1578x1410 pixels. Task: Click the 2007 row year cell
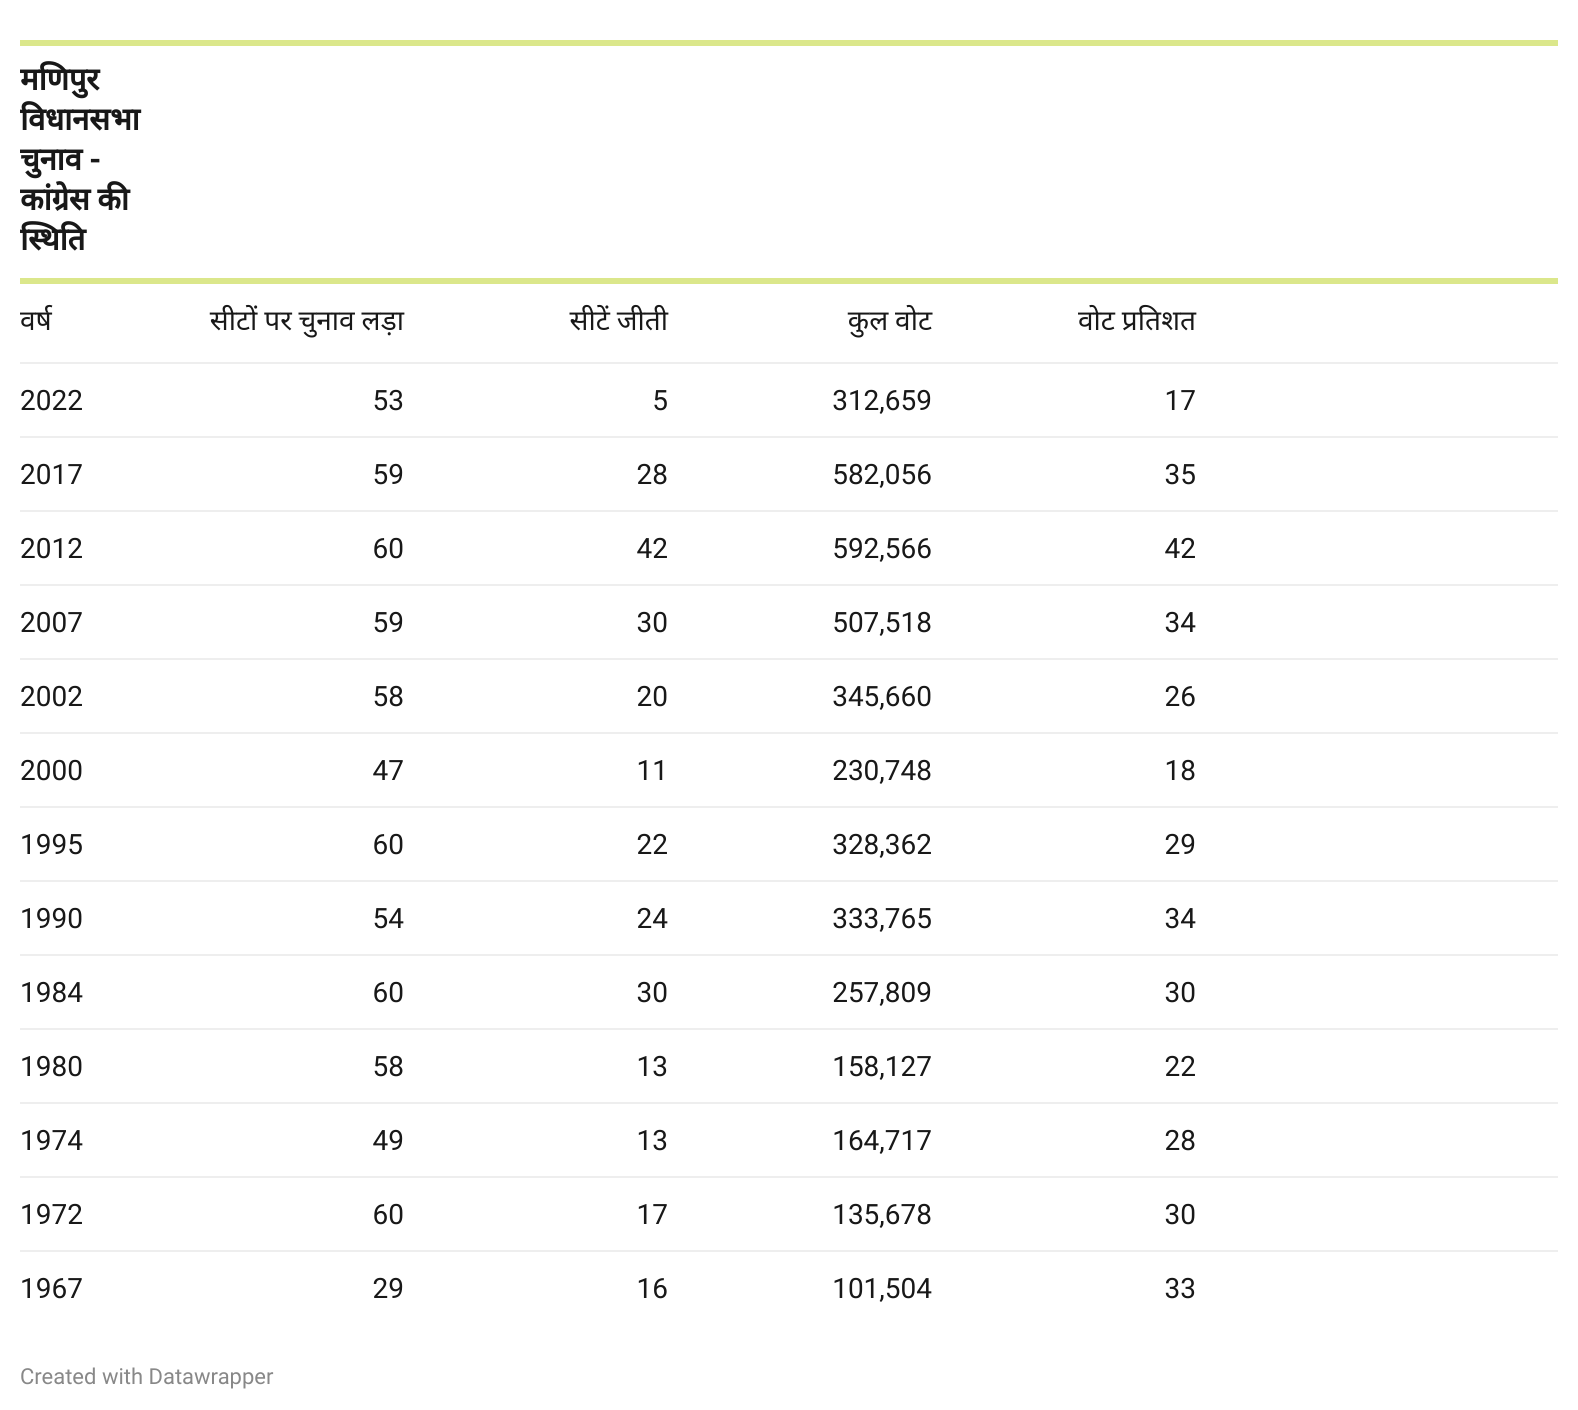(51, 623)
